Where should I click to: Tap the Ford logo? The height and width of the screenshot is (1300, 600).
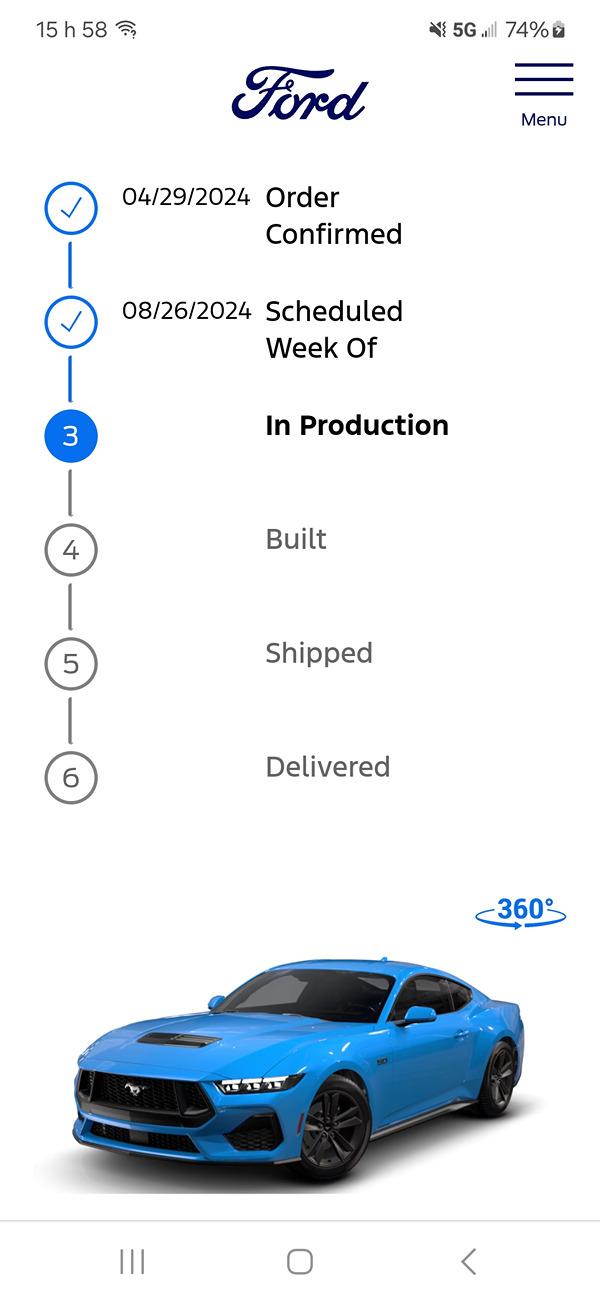[300, 94]
